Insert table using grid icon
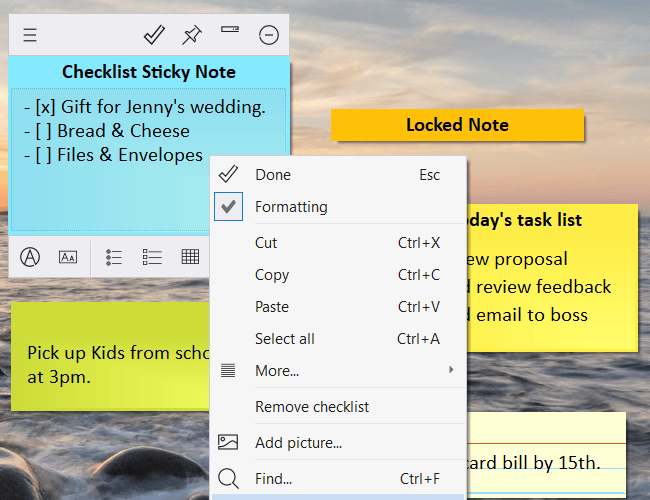 pyautogui.click(x=190, y=257)
